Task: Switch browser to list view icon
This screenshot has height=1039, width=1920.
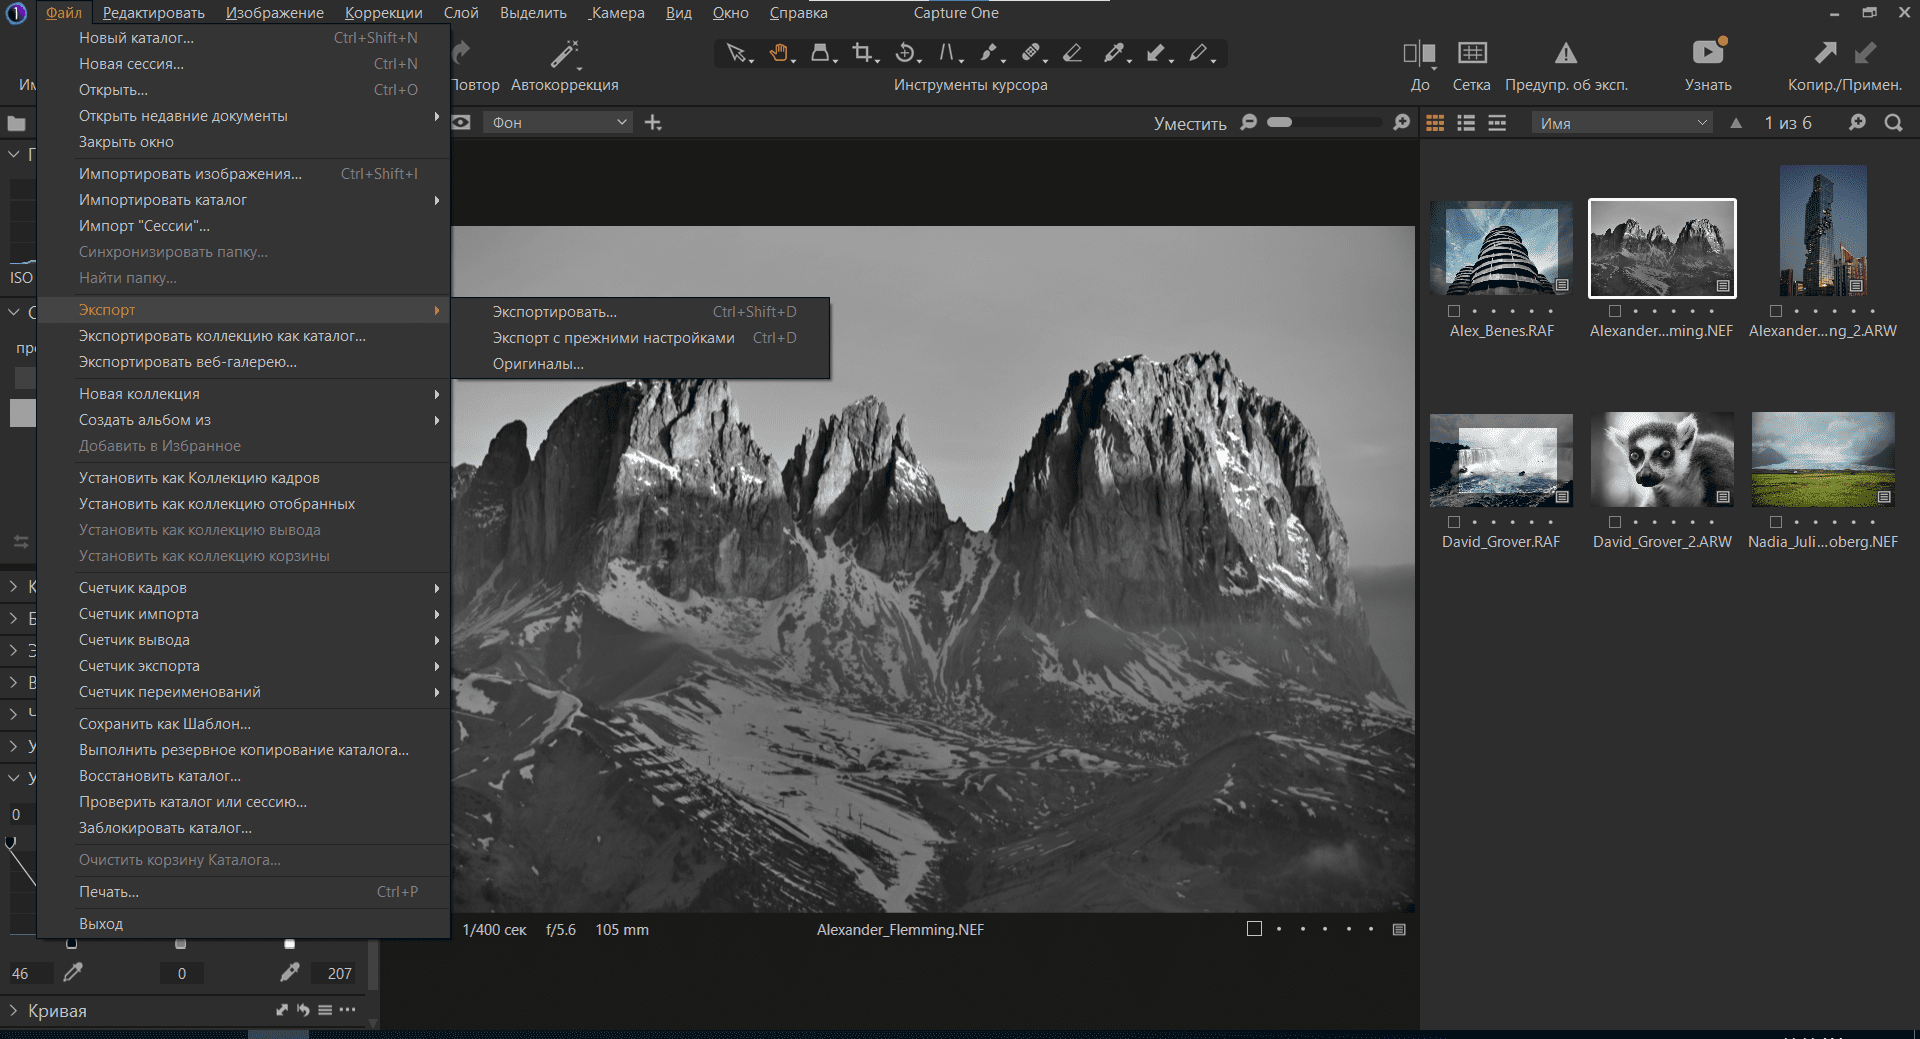Action: 1466,123
